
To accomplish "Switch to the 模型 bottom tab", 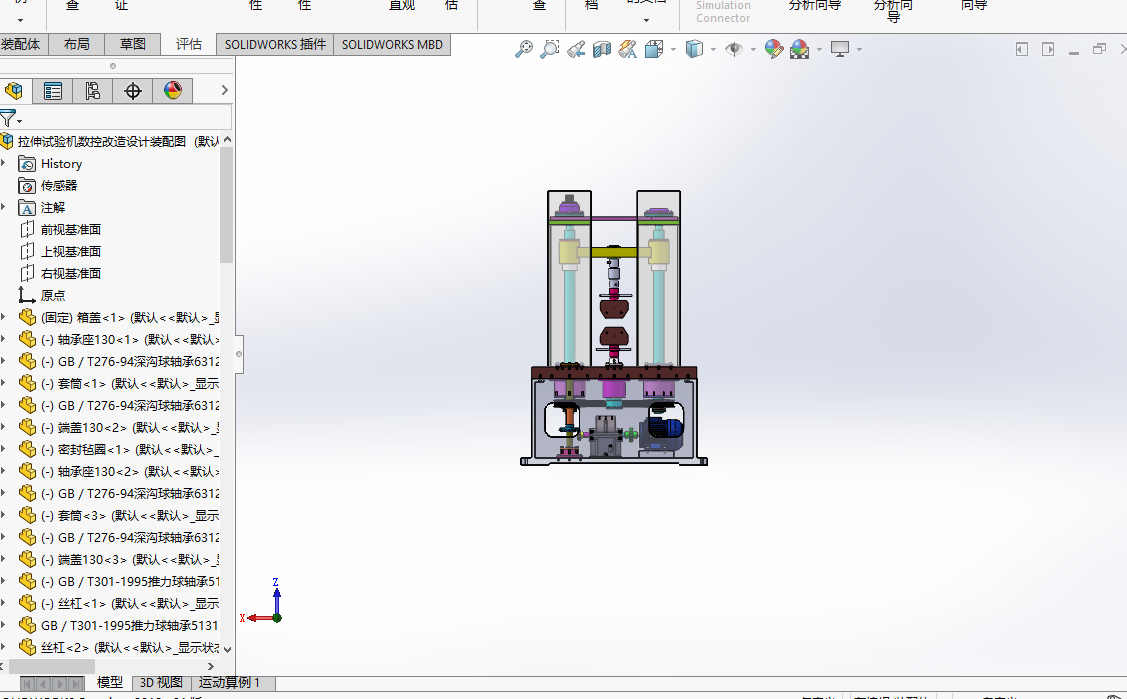I will pyautogui.click(x=109, y=682).
